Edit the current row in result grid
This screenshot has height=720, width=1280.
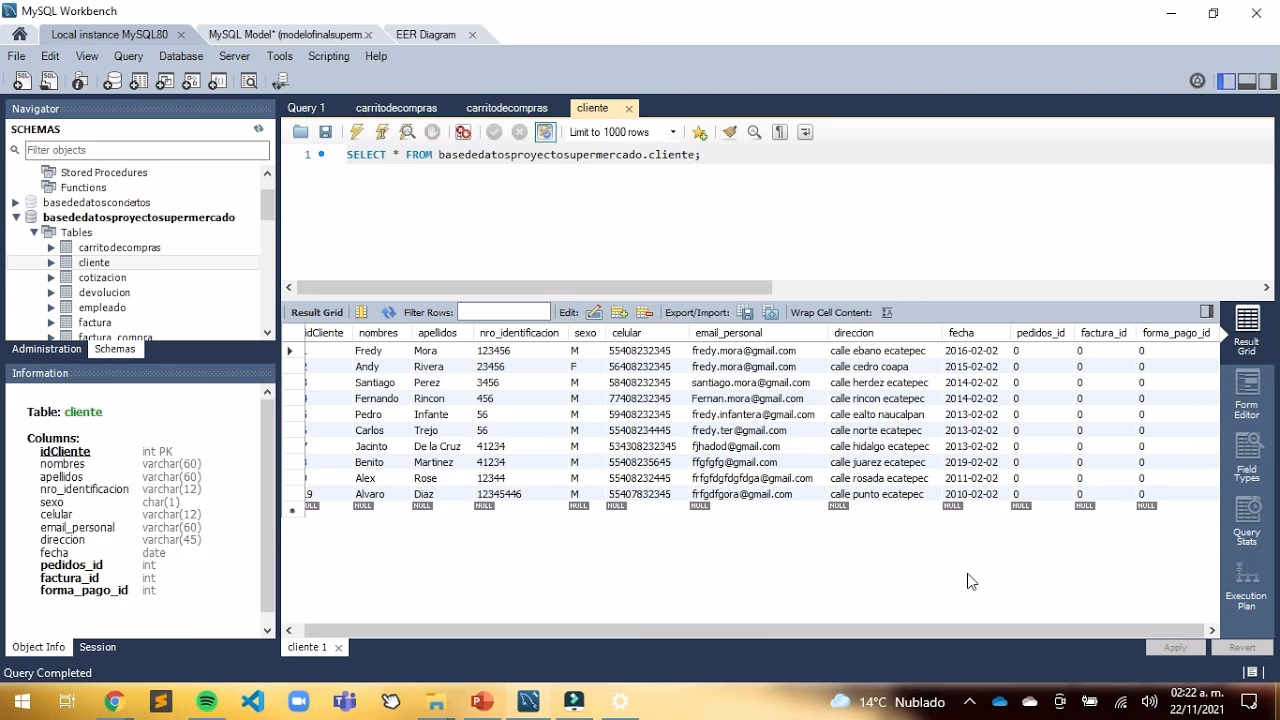click(x=594, y=312)
